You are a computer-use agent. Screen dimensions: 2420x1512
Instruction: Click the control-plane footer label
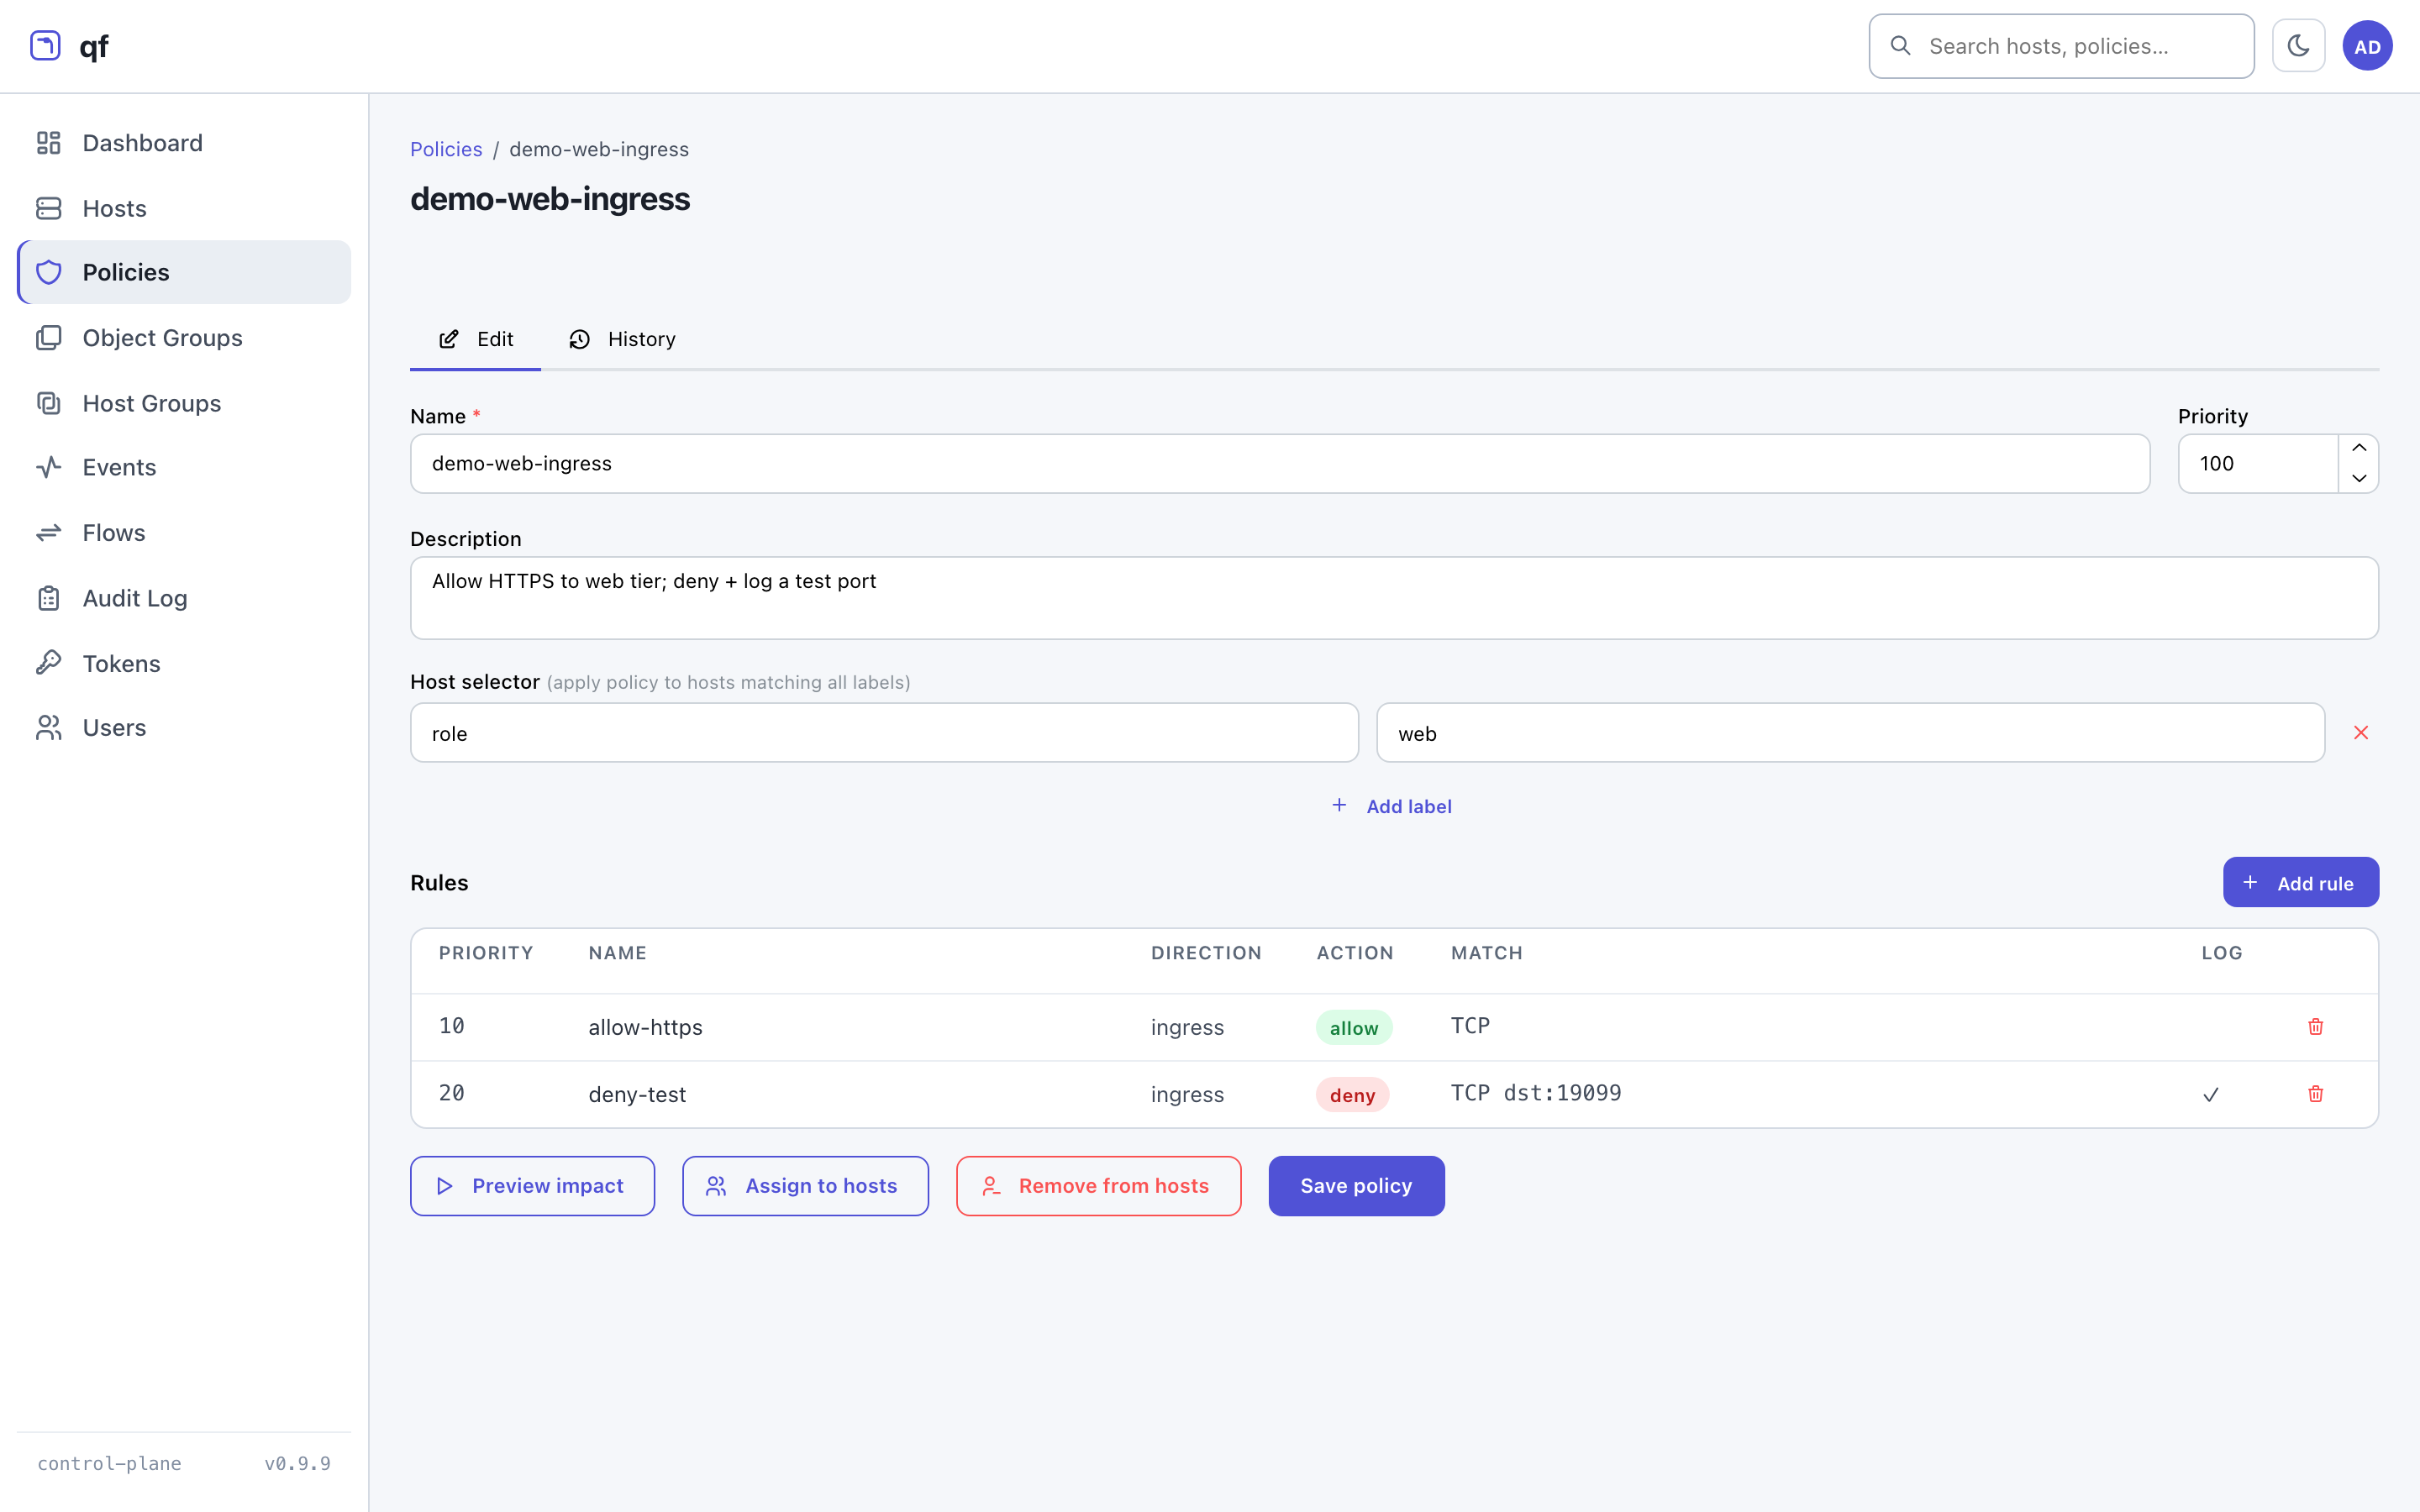[x=109, y=1463]
